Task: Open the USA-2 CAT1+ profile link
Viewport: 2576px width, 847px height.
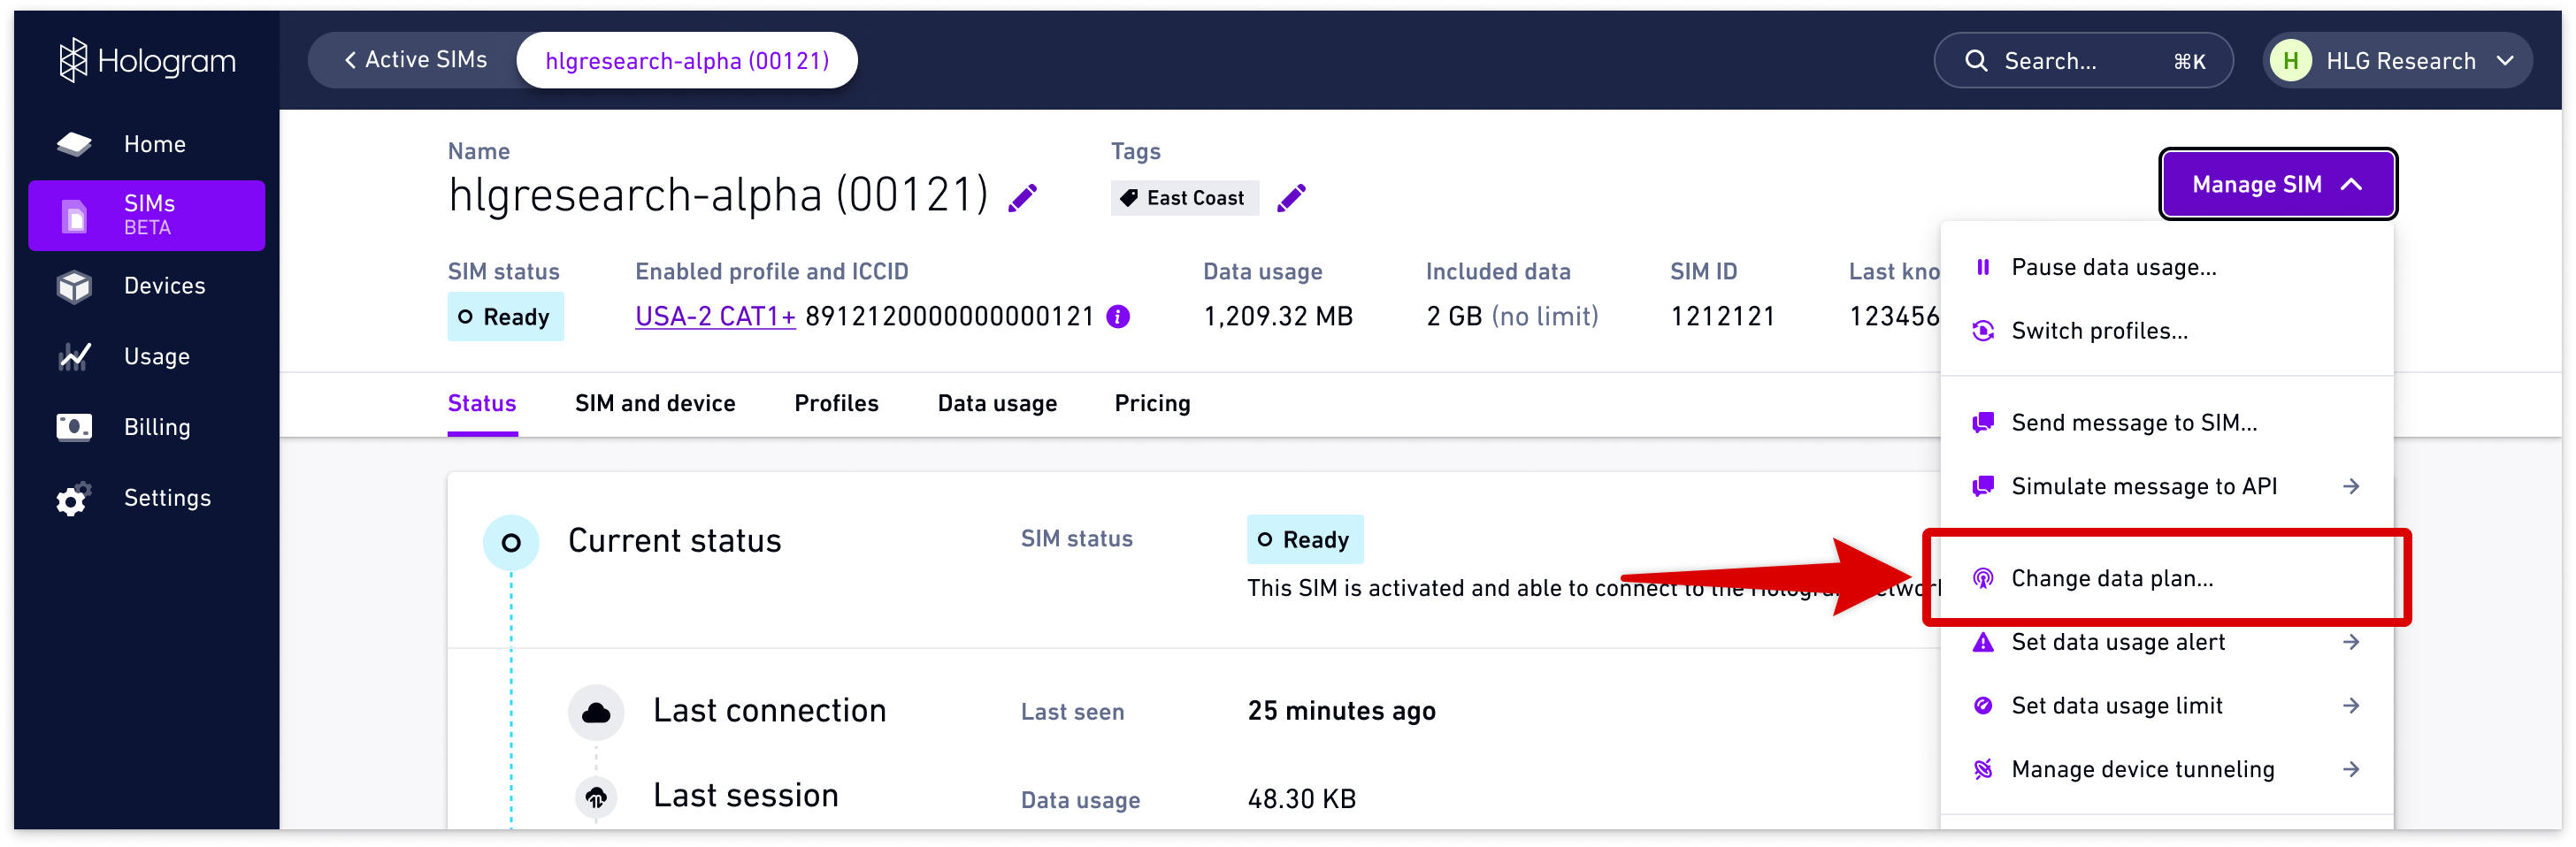Action: 715,317
